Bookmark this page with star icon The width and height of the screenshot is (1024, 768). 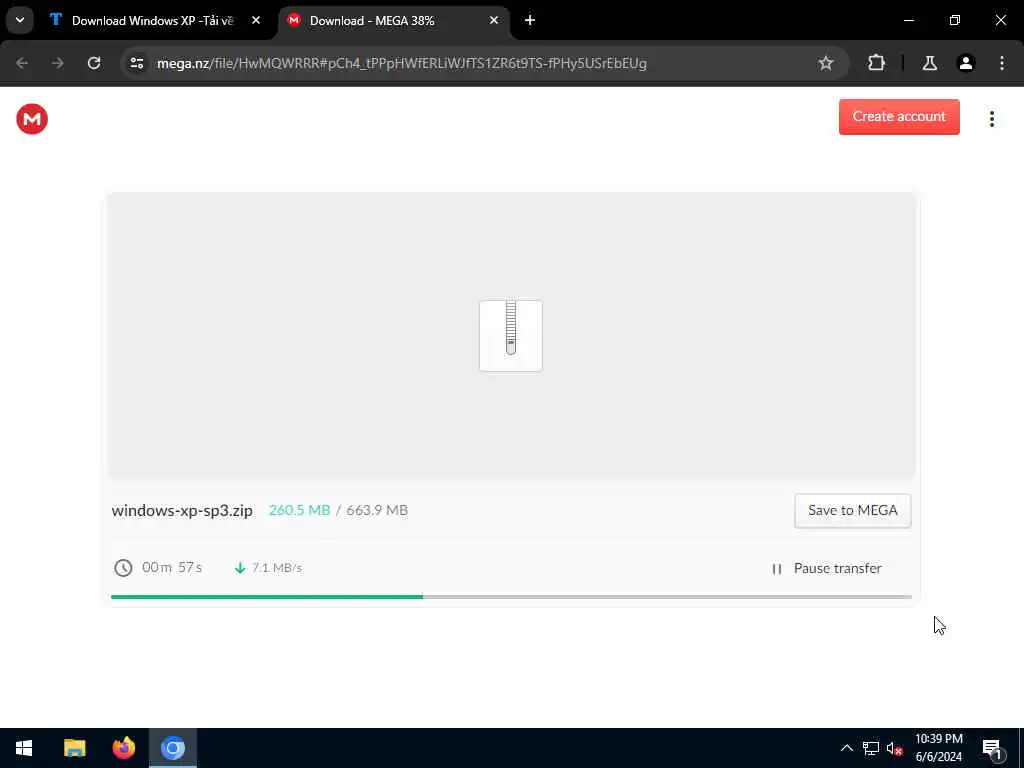pos(825,63)
